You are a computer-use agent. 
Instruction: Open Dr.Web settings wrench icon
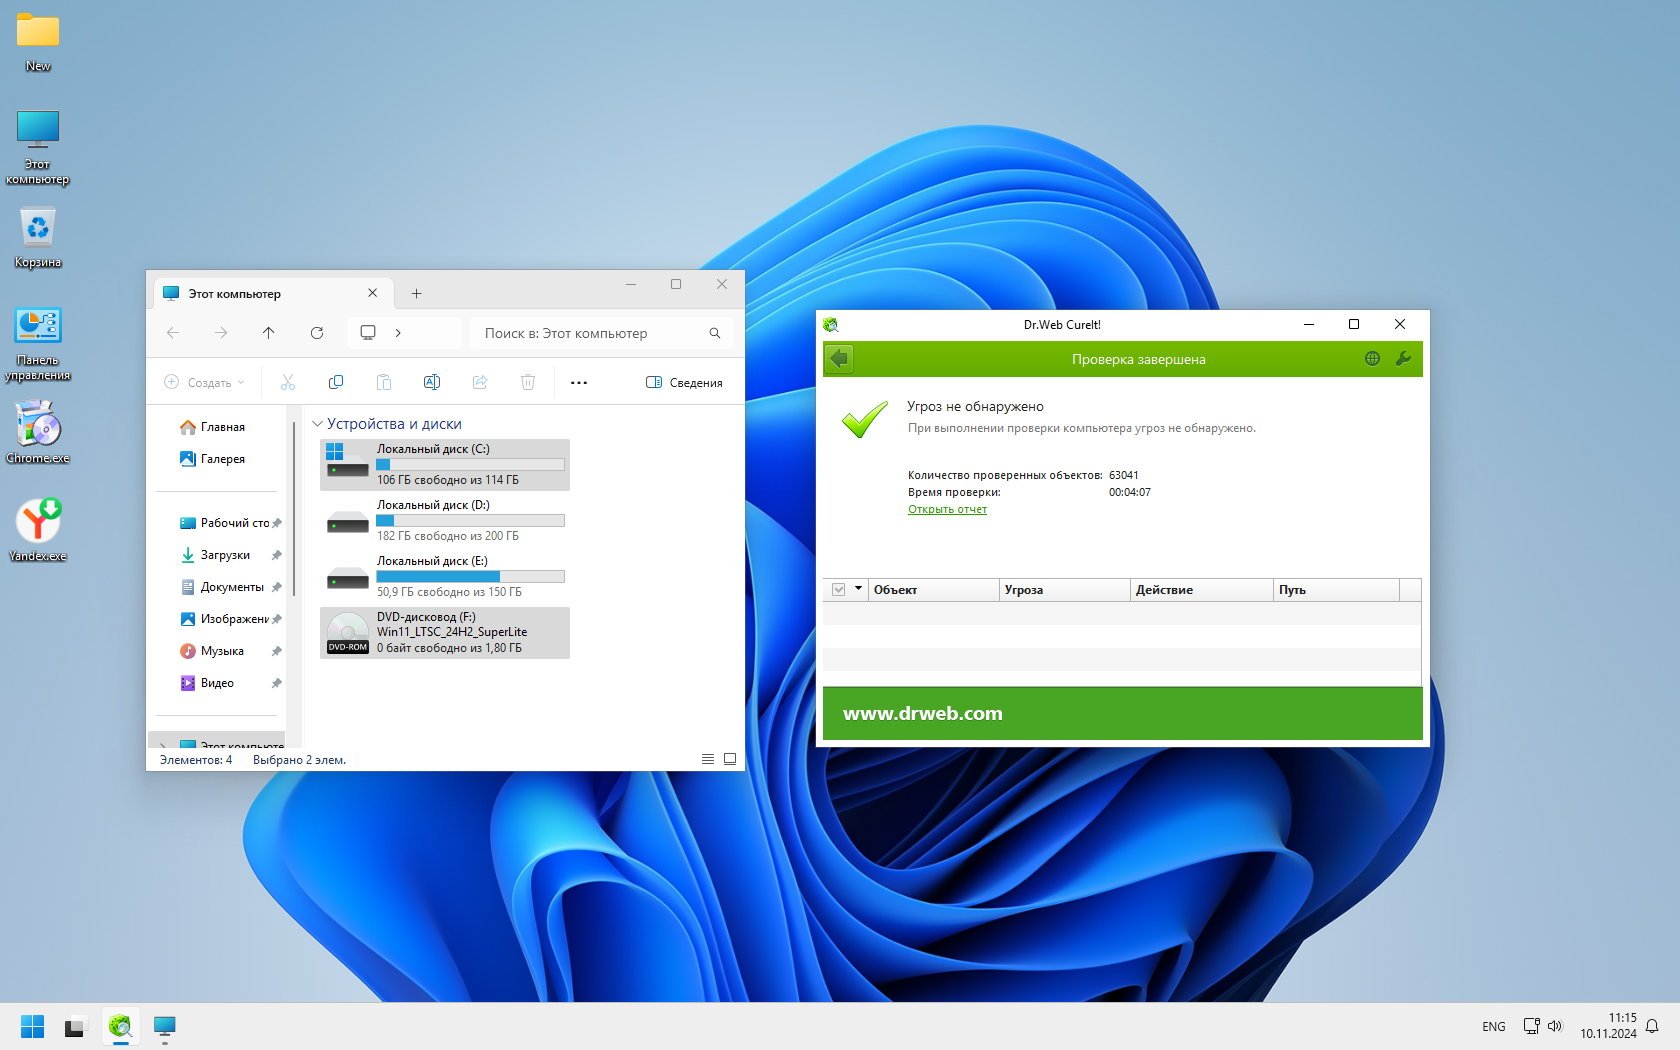click(x=1403, y=359)
